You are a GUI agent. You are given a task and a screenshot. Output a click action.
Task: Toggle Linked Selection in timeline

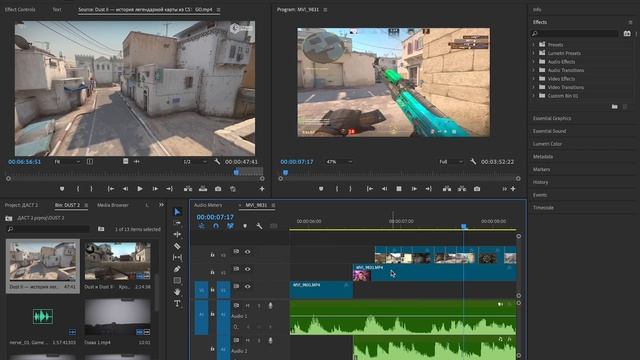click(x=230, y=226)
